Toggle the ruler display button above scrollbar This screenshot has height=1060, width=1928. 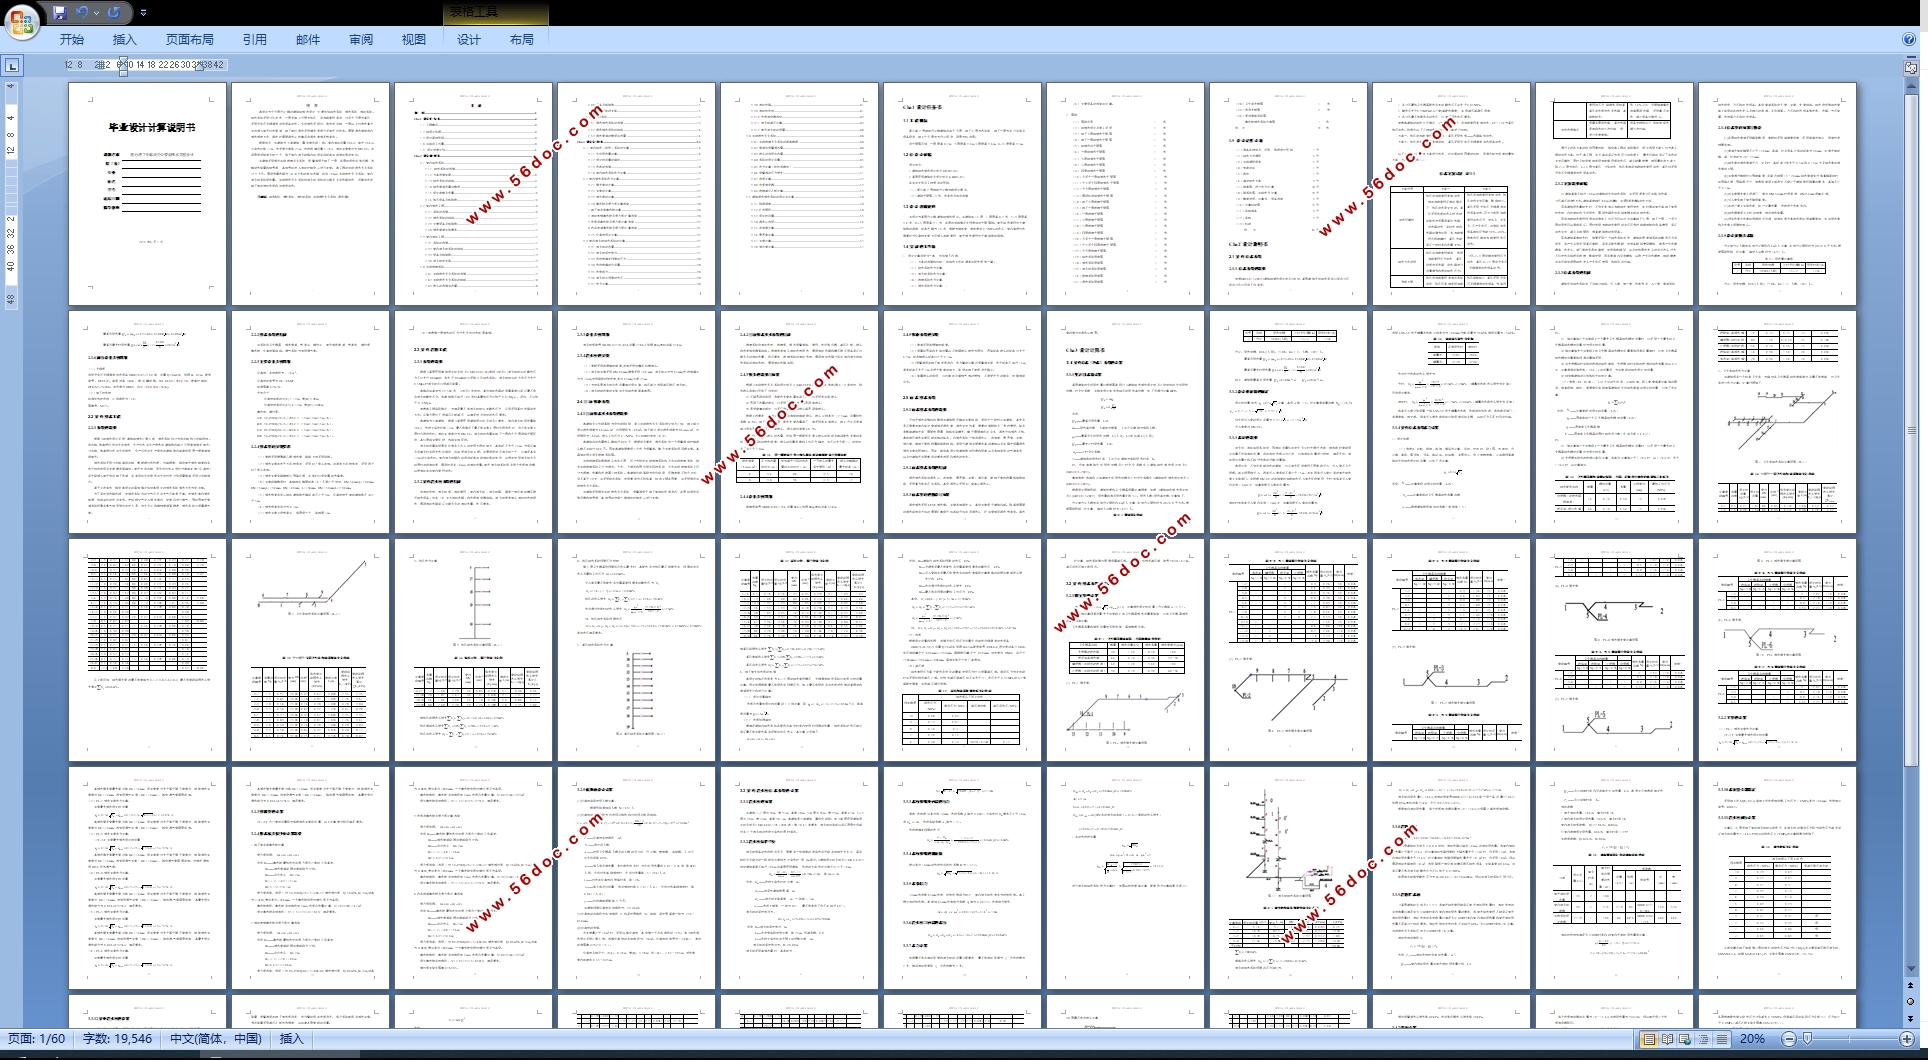coord(1911,67)
